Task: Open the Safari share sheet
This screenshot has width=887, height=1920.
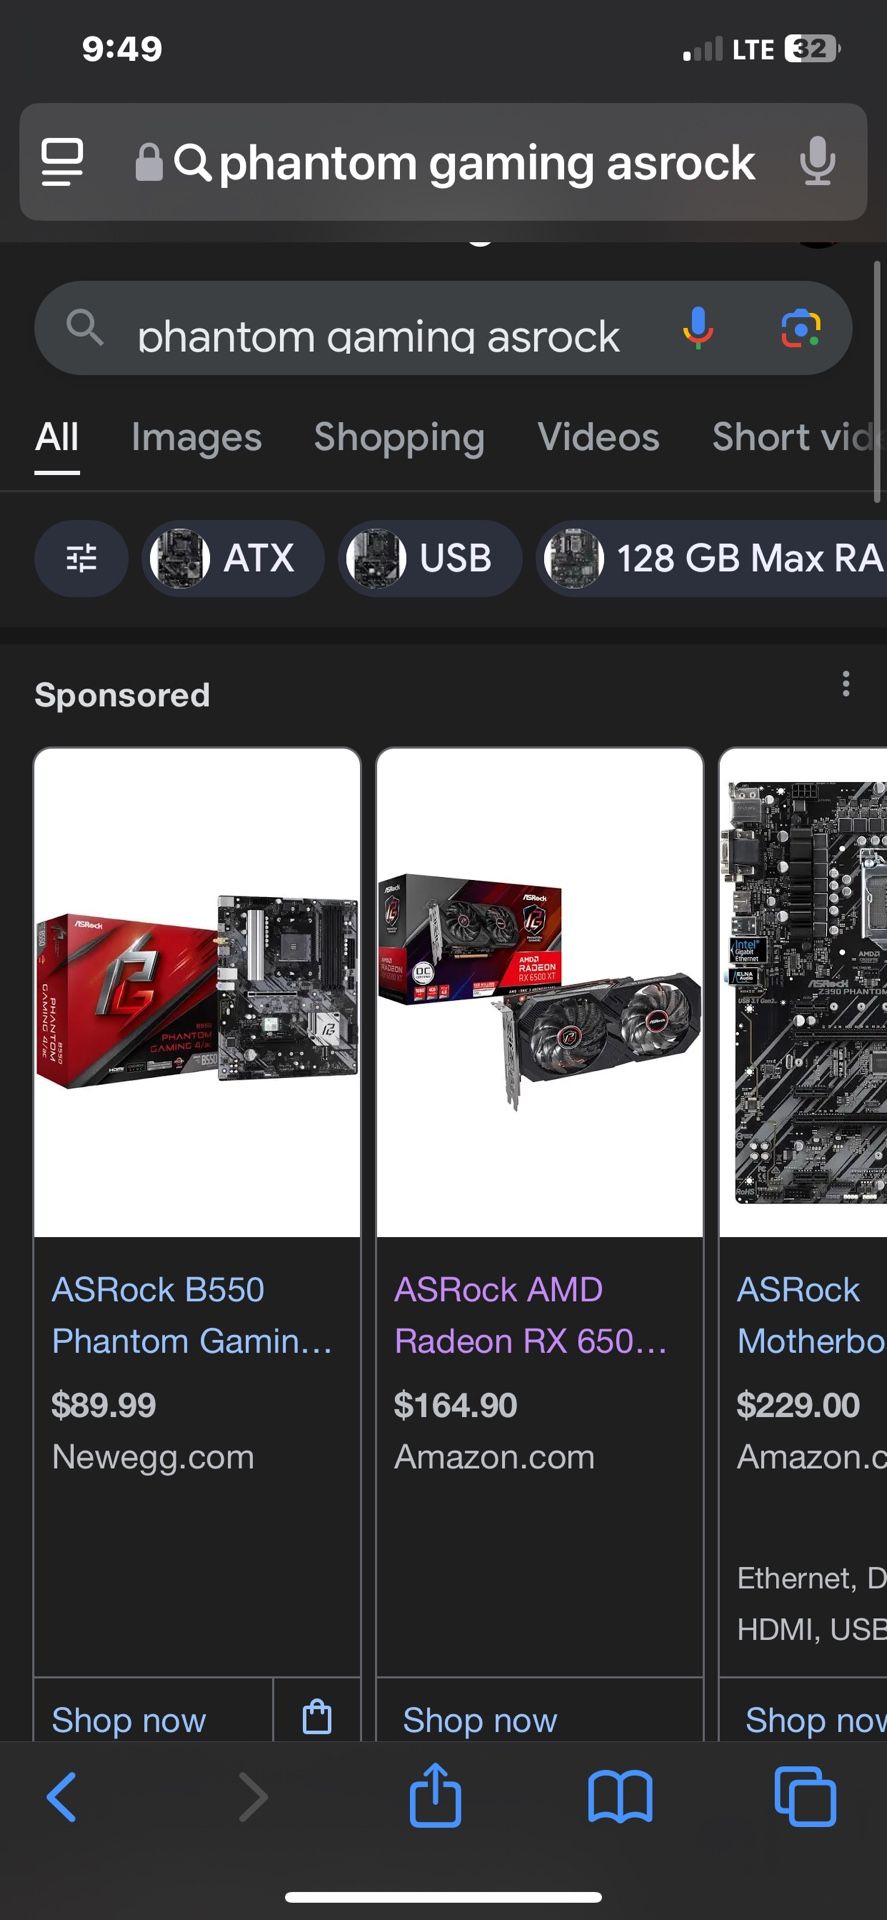Action: (x=435, y=1795)
